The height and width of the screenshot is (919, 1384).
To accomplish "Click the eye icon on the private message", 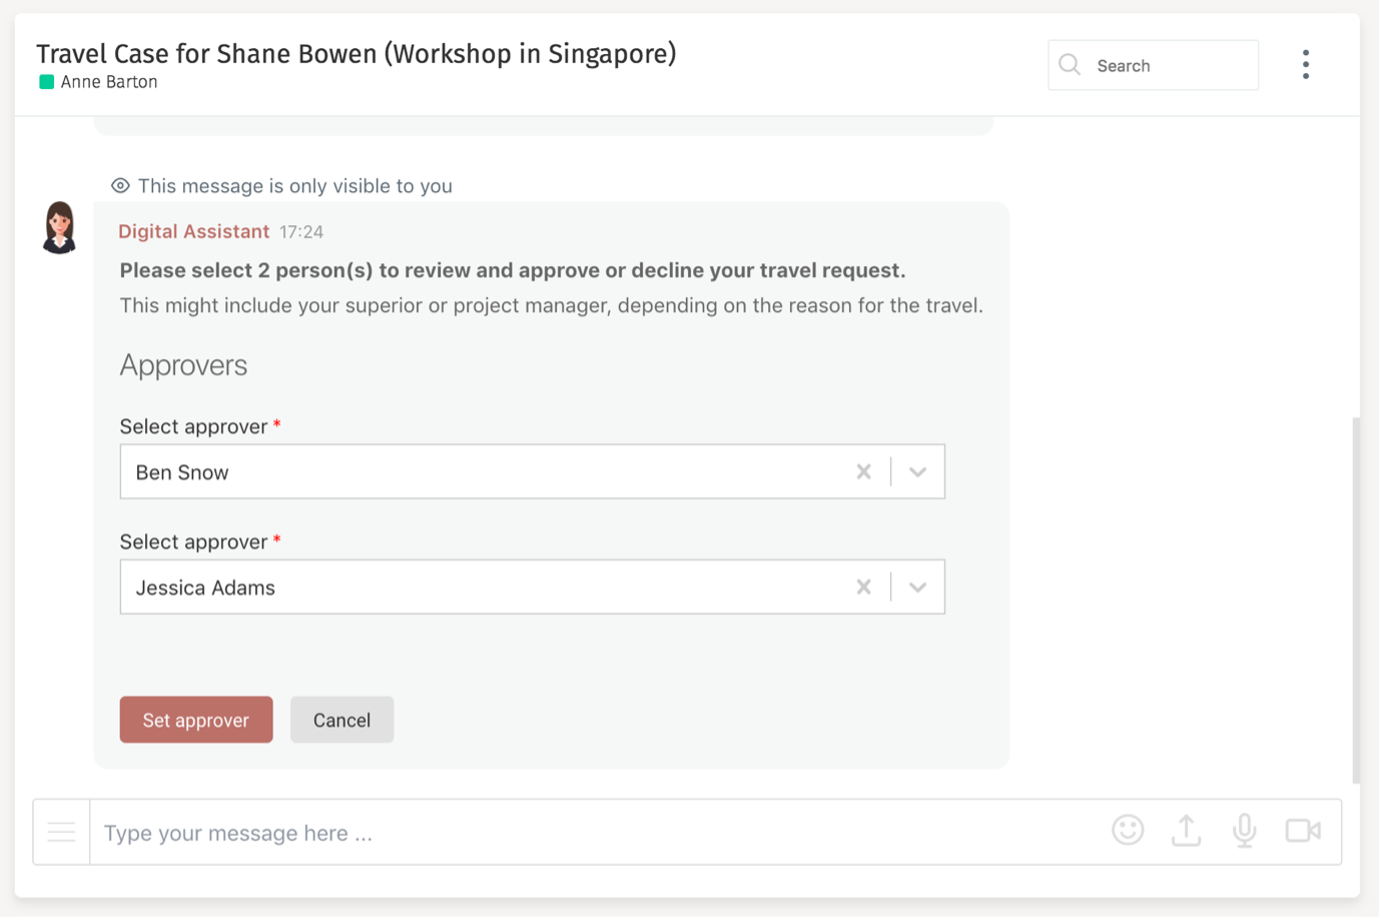I will click(120, 185).
